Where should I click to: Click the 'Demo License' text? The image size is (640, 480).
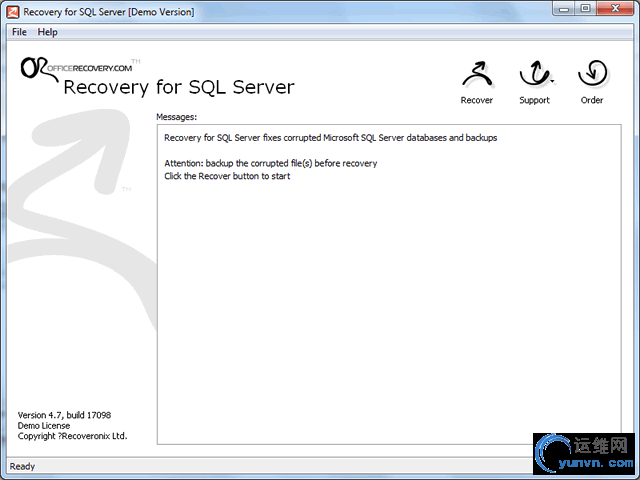[x=44, y=426]
